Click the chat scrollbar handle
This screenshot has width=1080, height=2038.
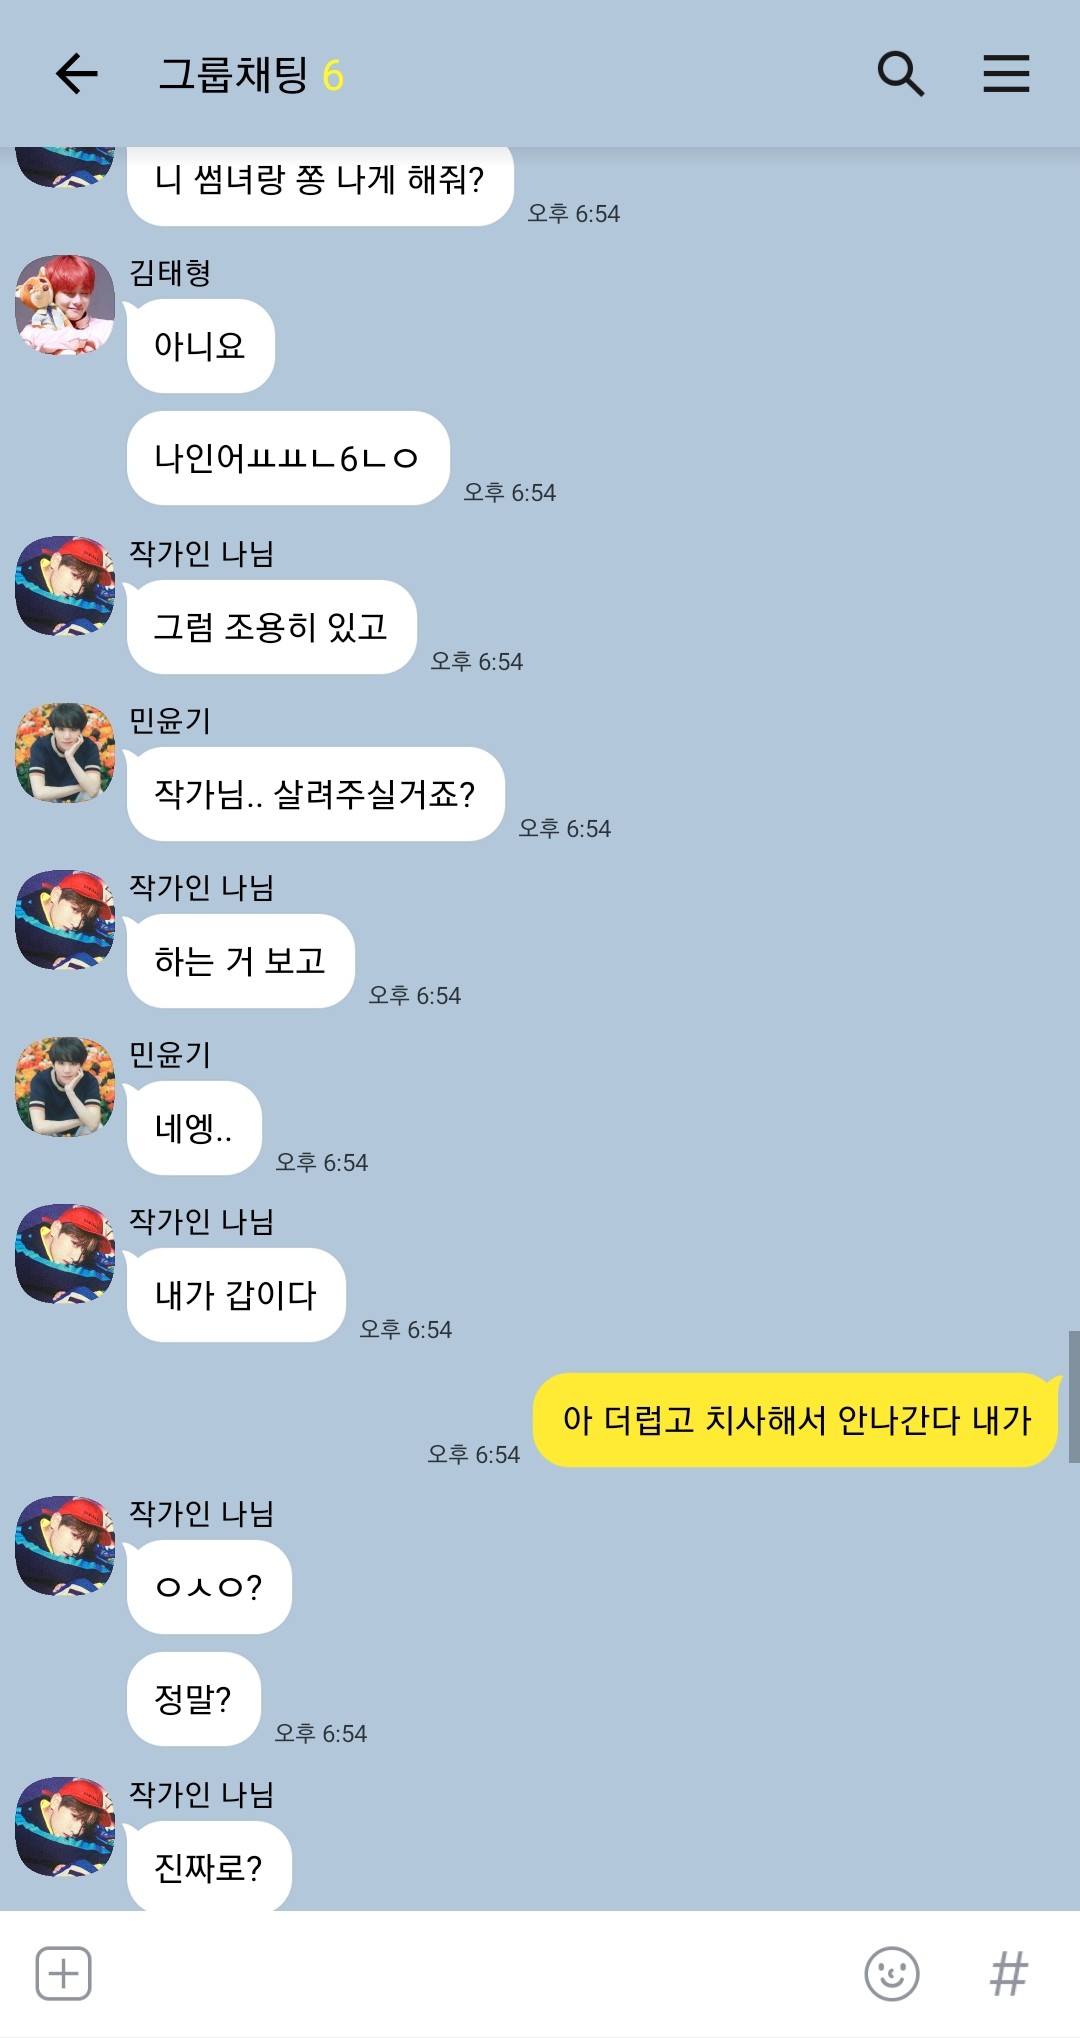point(1074,1397)
